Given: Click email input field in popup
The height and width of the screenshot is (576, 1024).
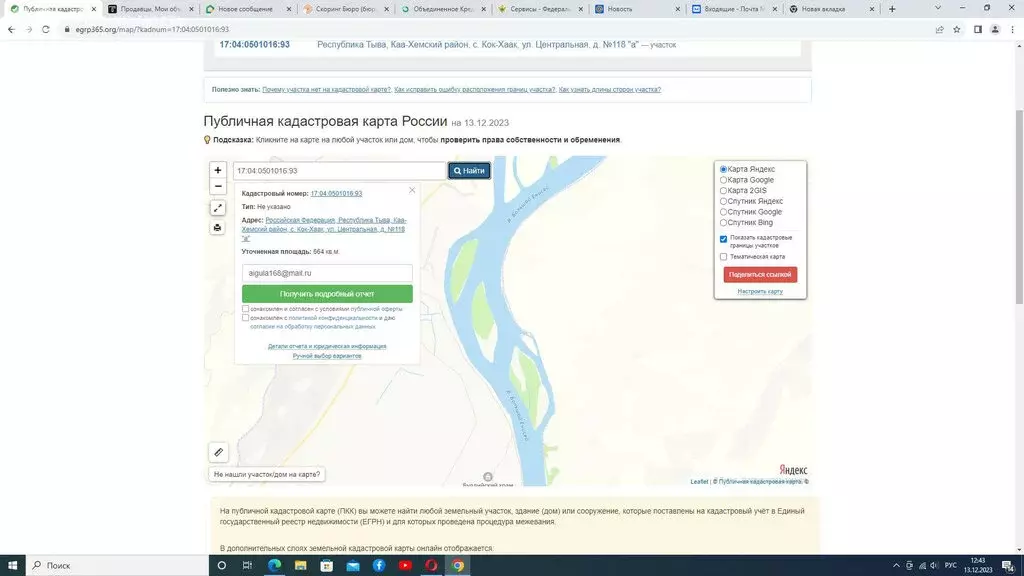Looking at the screenshot, I should (x=327, y=273).
